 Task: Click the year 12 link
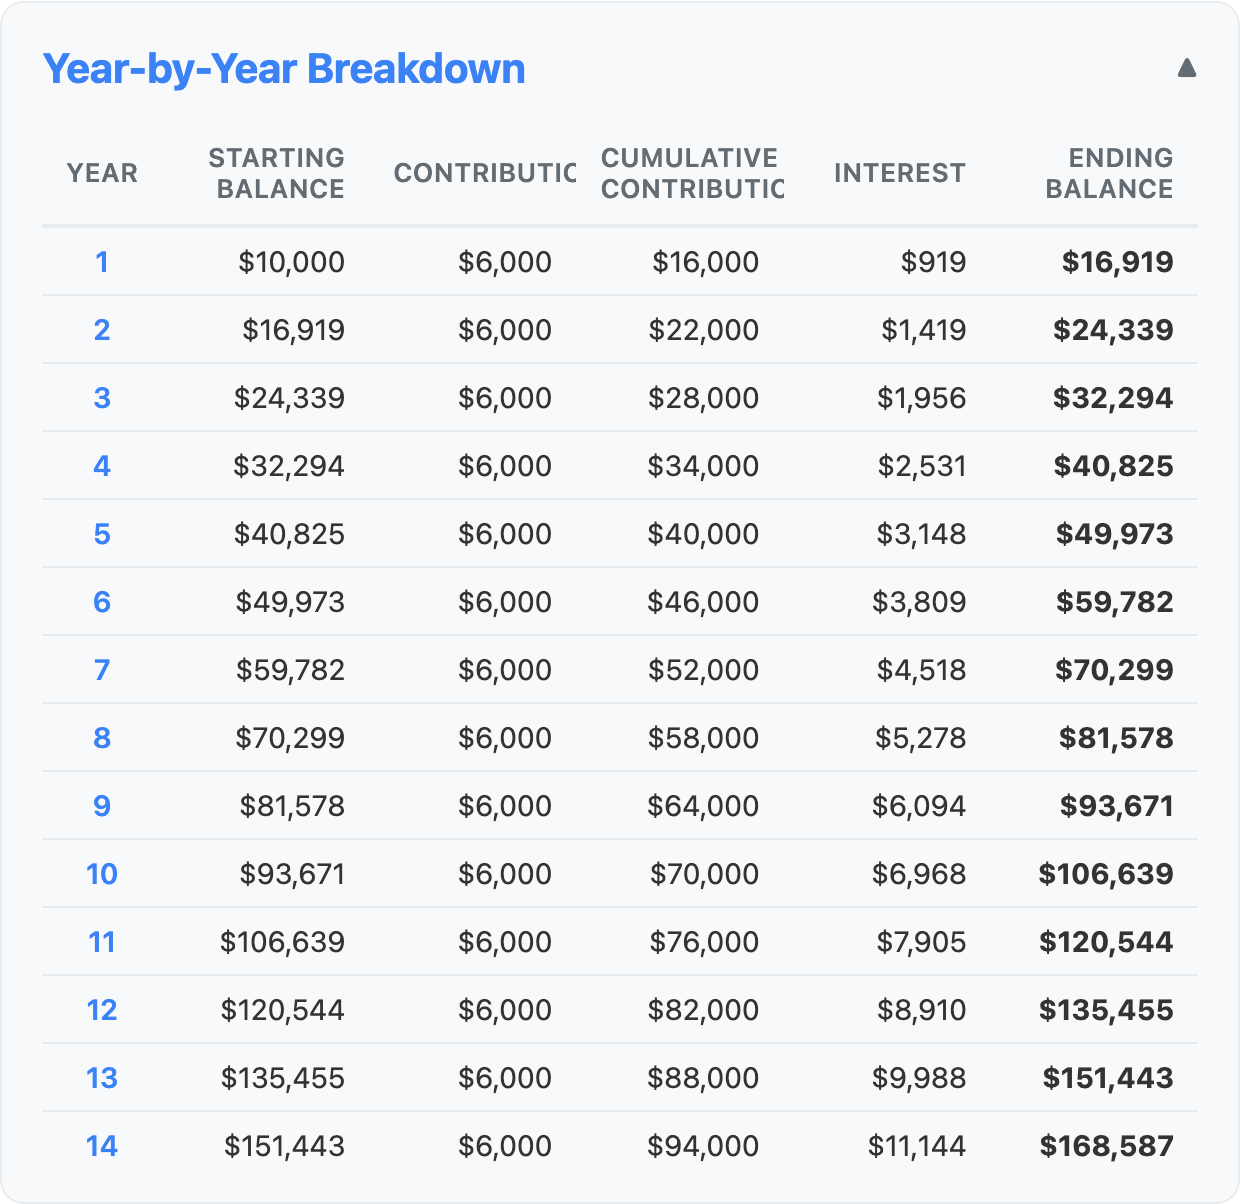click(x=101, y=1009)
